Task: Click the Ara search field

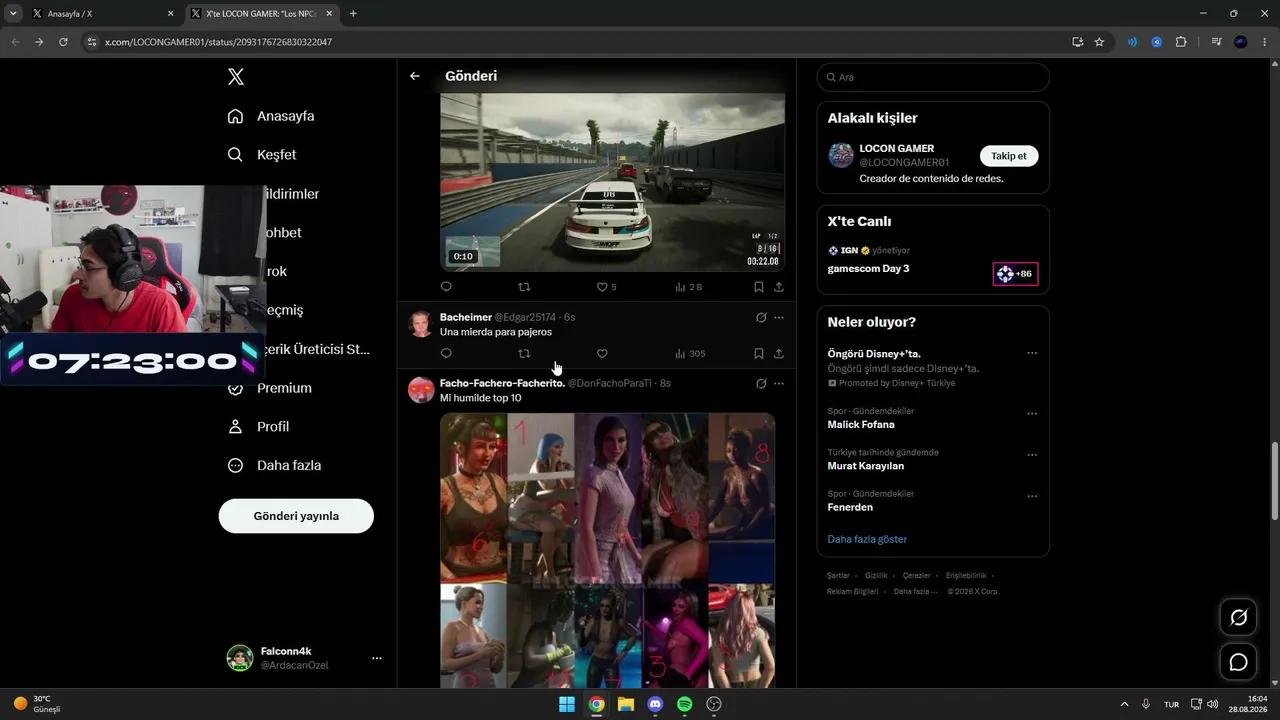Action: tap(933, 77)
